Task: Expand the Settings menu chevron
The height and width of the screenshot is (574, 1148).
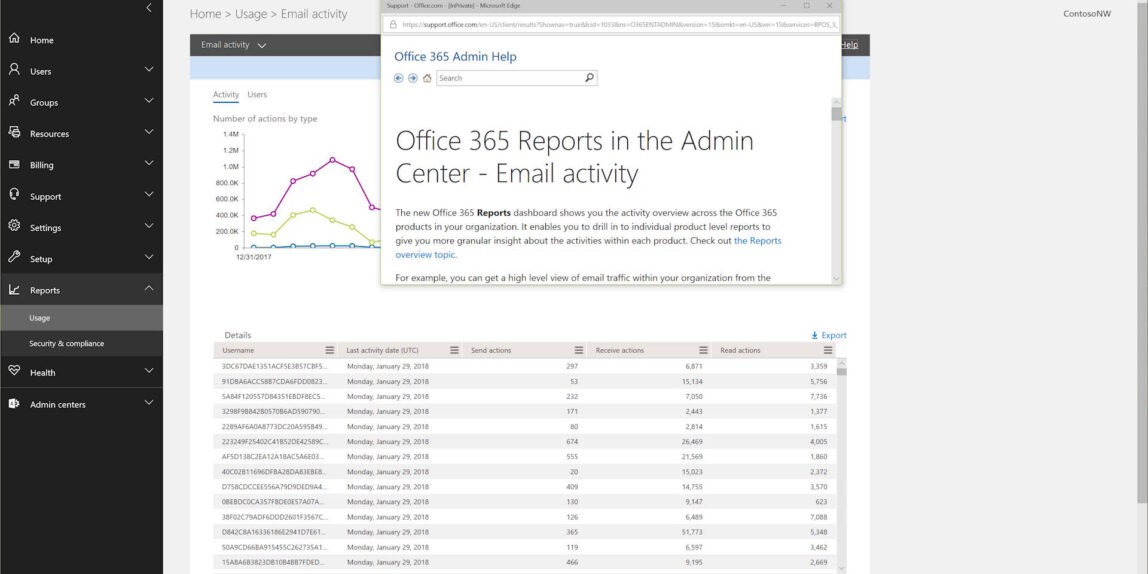Action: 149,226
